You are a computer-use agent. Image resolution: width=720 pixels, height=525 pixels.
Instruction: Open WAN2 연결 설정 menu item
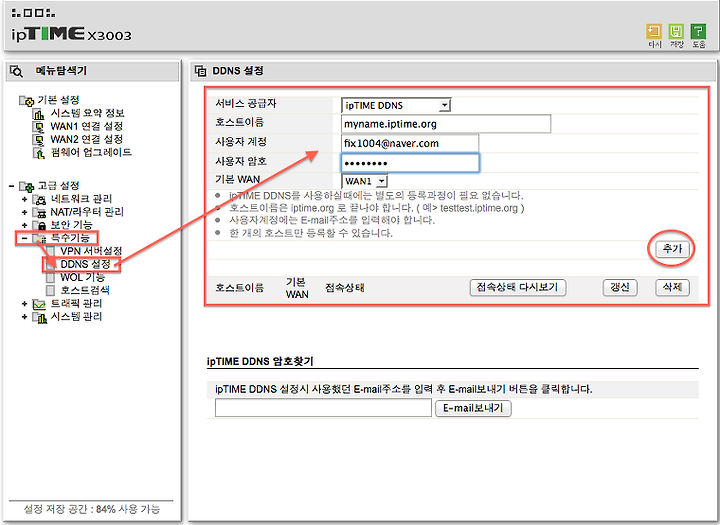(x=87, y=139)
